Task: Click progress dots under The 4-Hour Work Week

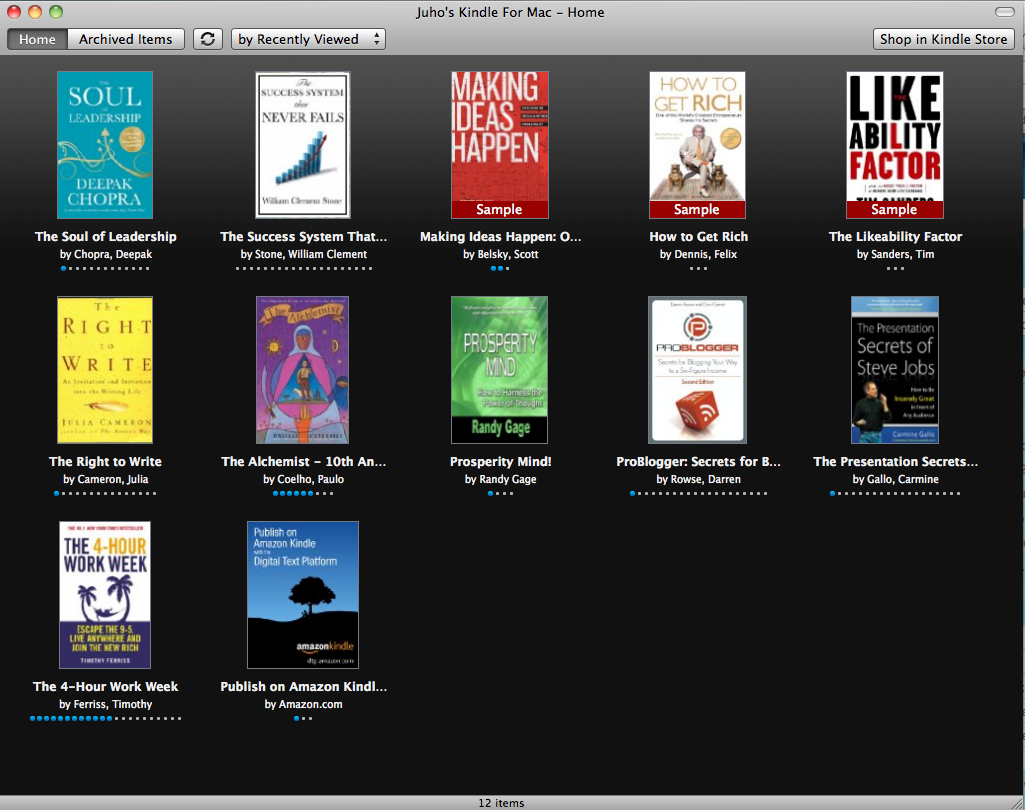Action: pos(105,718)
